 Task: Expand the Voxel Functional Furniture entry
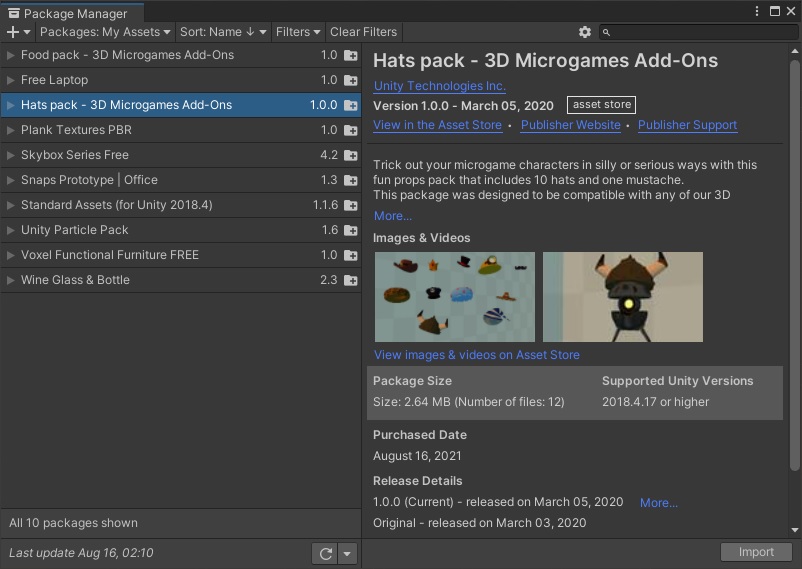click(10, 255)
